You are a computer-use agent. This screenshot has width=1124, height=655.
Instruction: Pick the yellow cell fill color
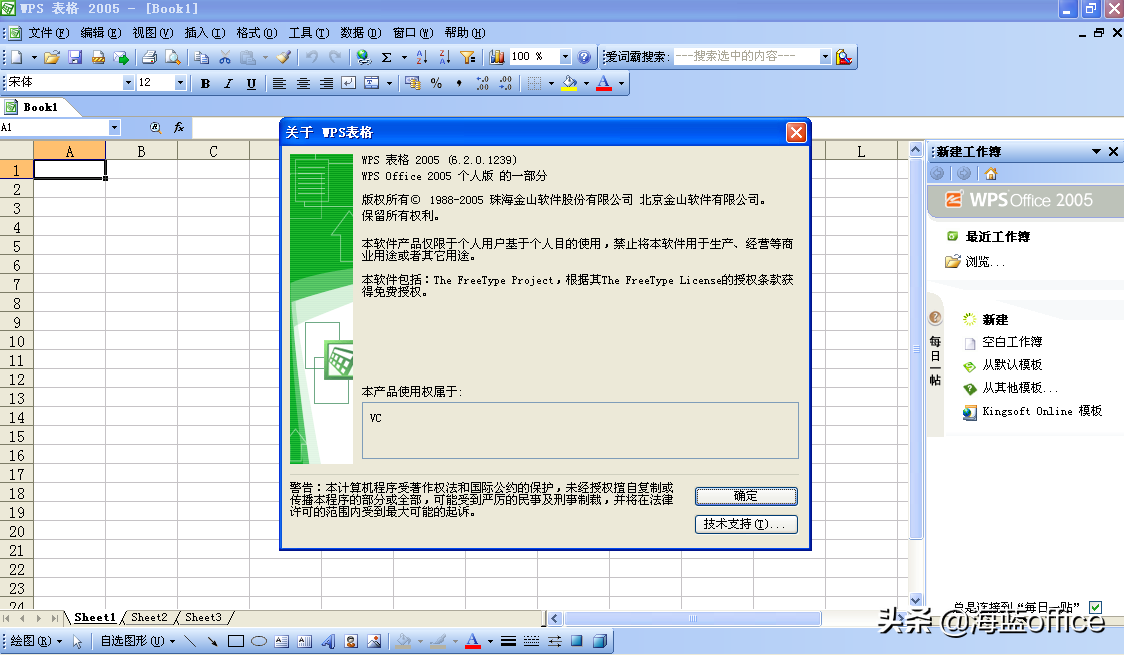569,83
